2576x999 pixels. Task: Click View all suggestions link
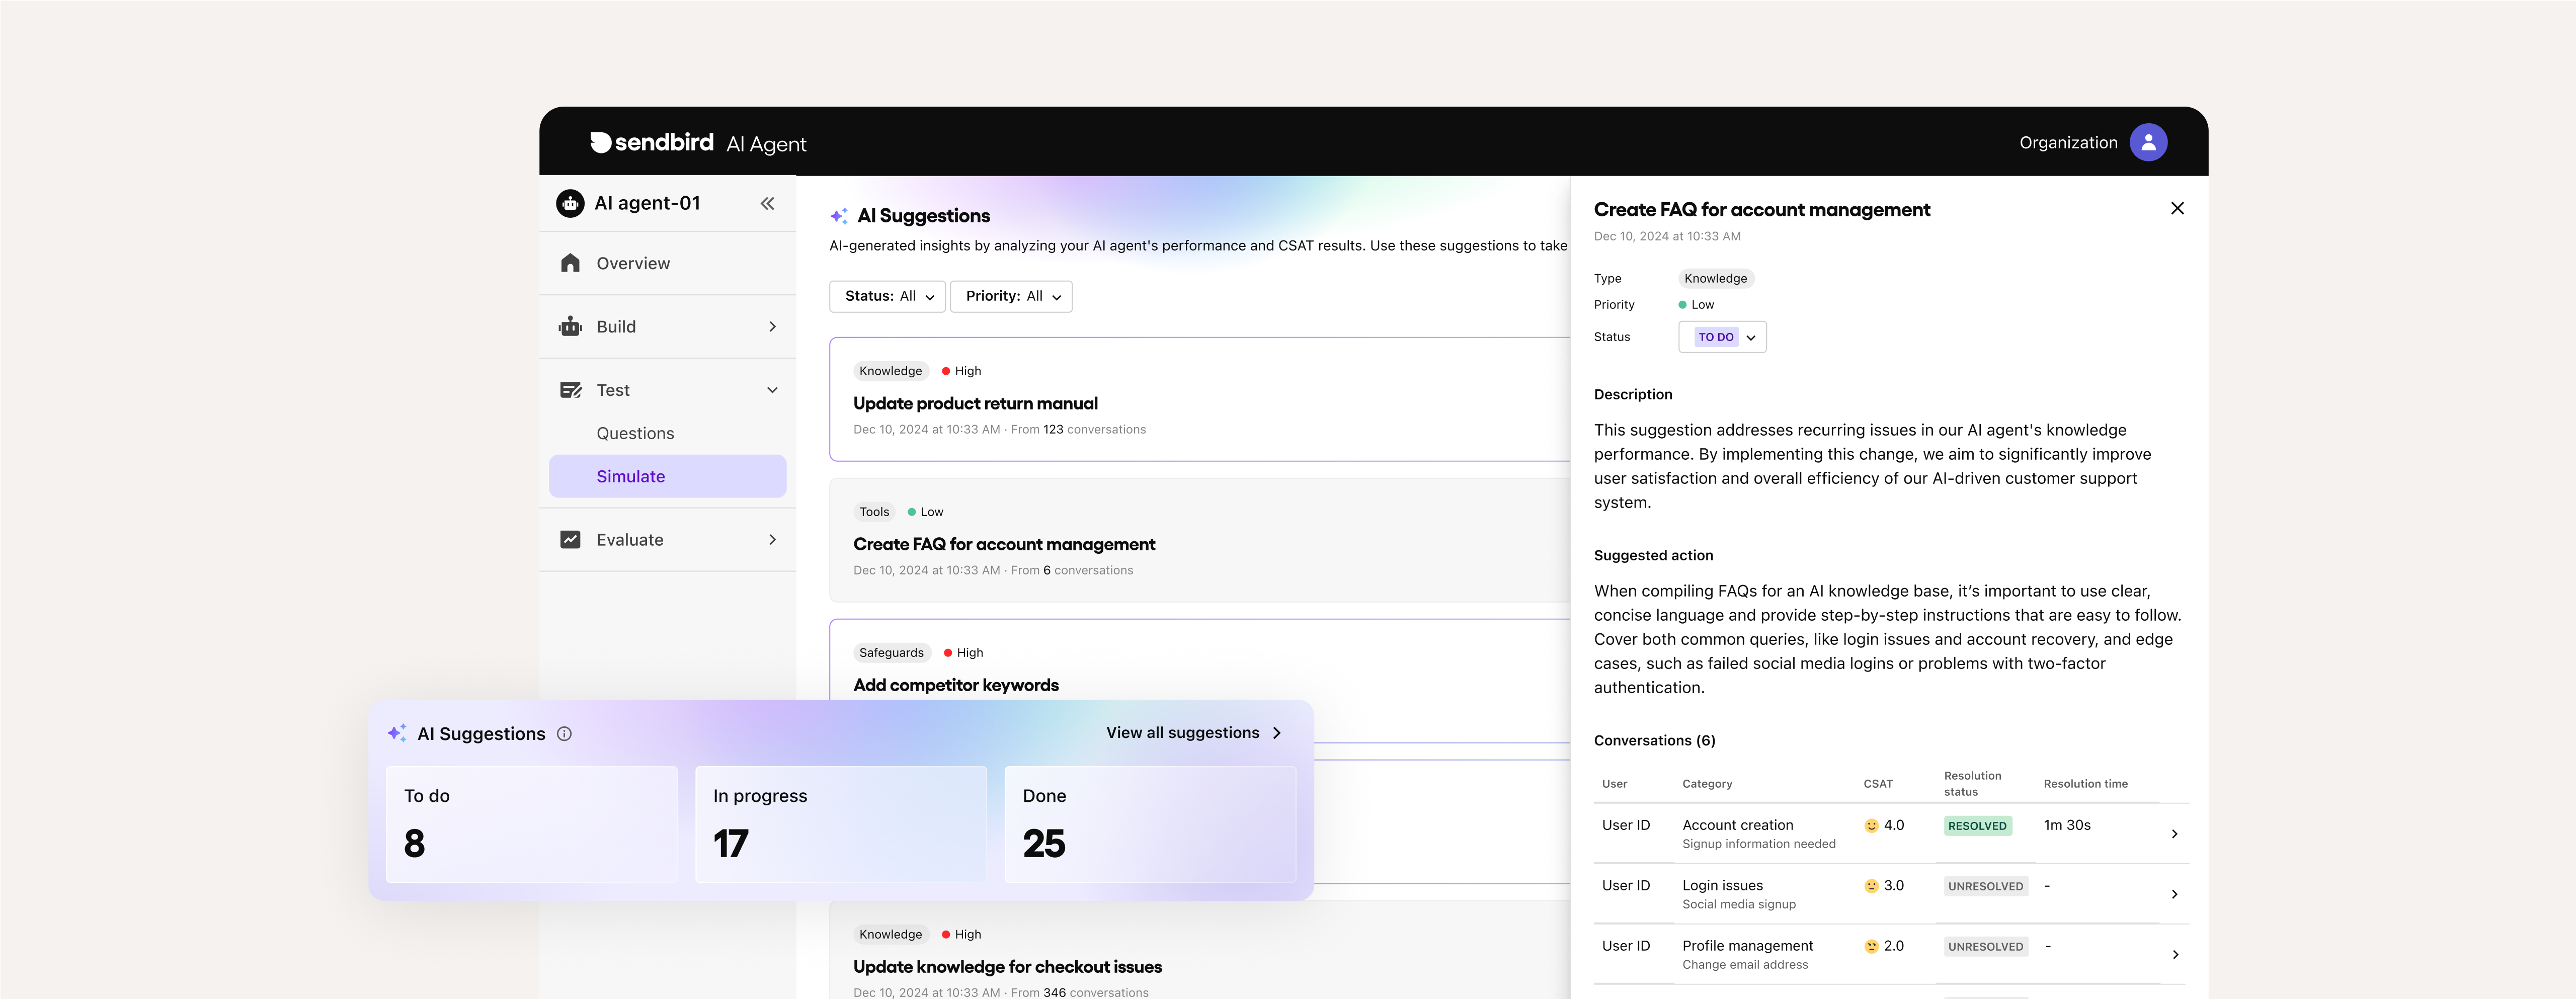[1193, 733]
